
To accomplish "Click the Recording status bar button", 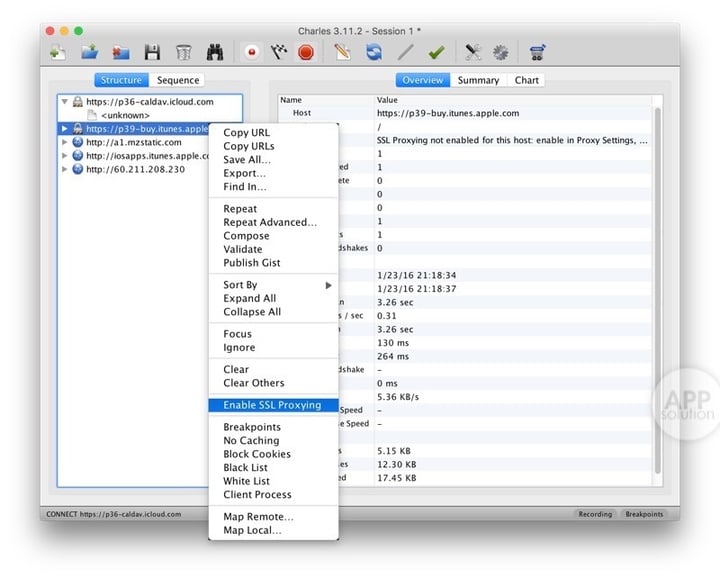I will click(594, 514).
